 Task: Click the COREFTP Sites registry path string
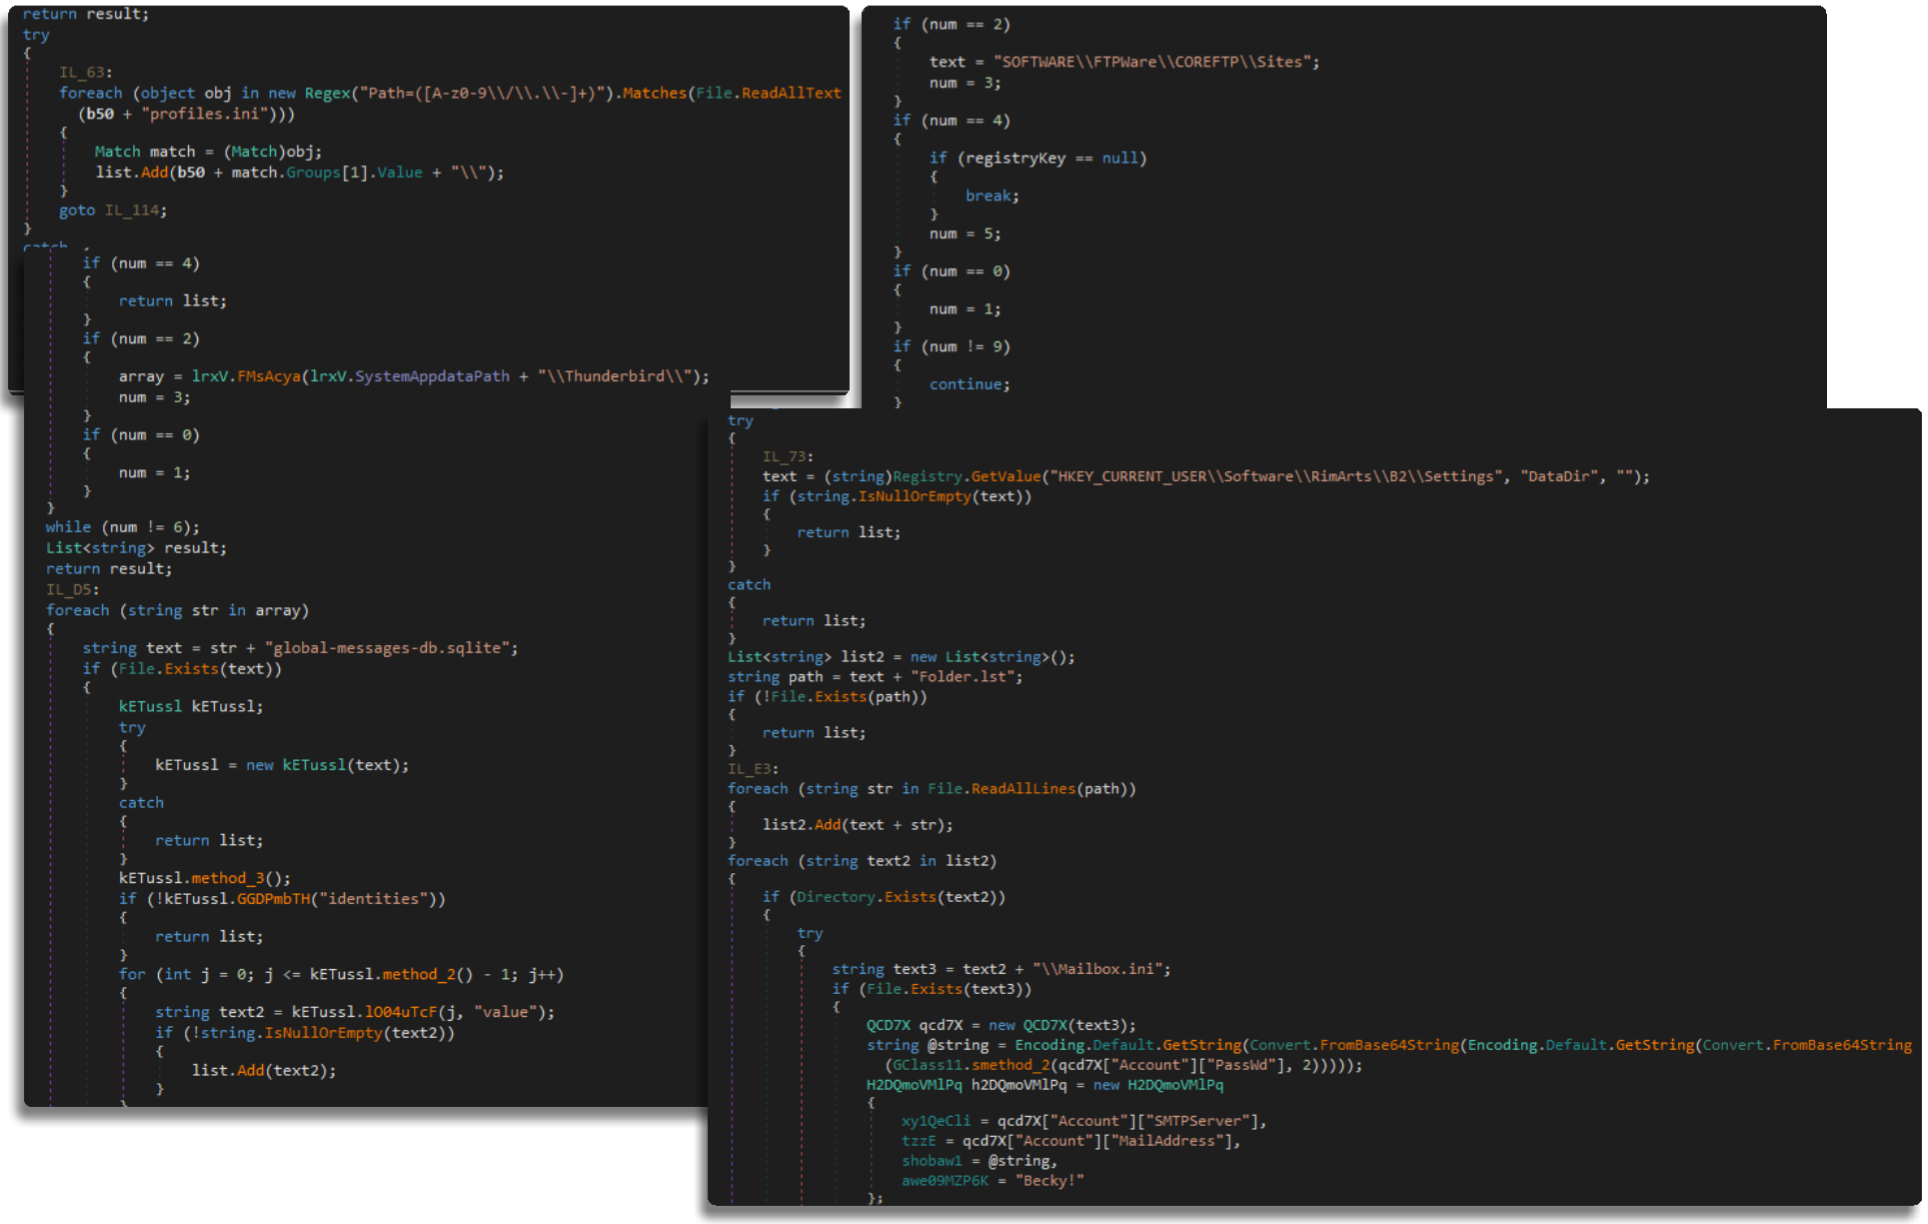pos(1152,62)
